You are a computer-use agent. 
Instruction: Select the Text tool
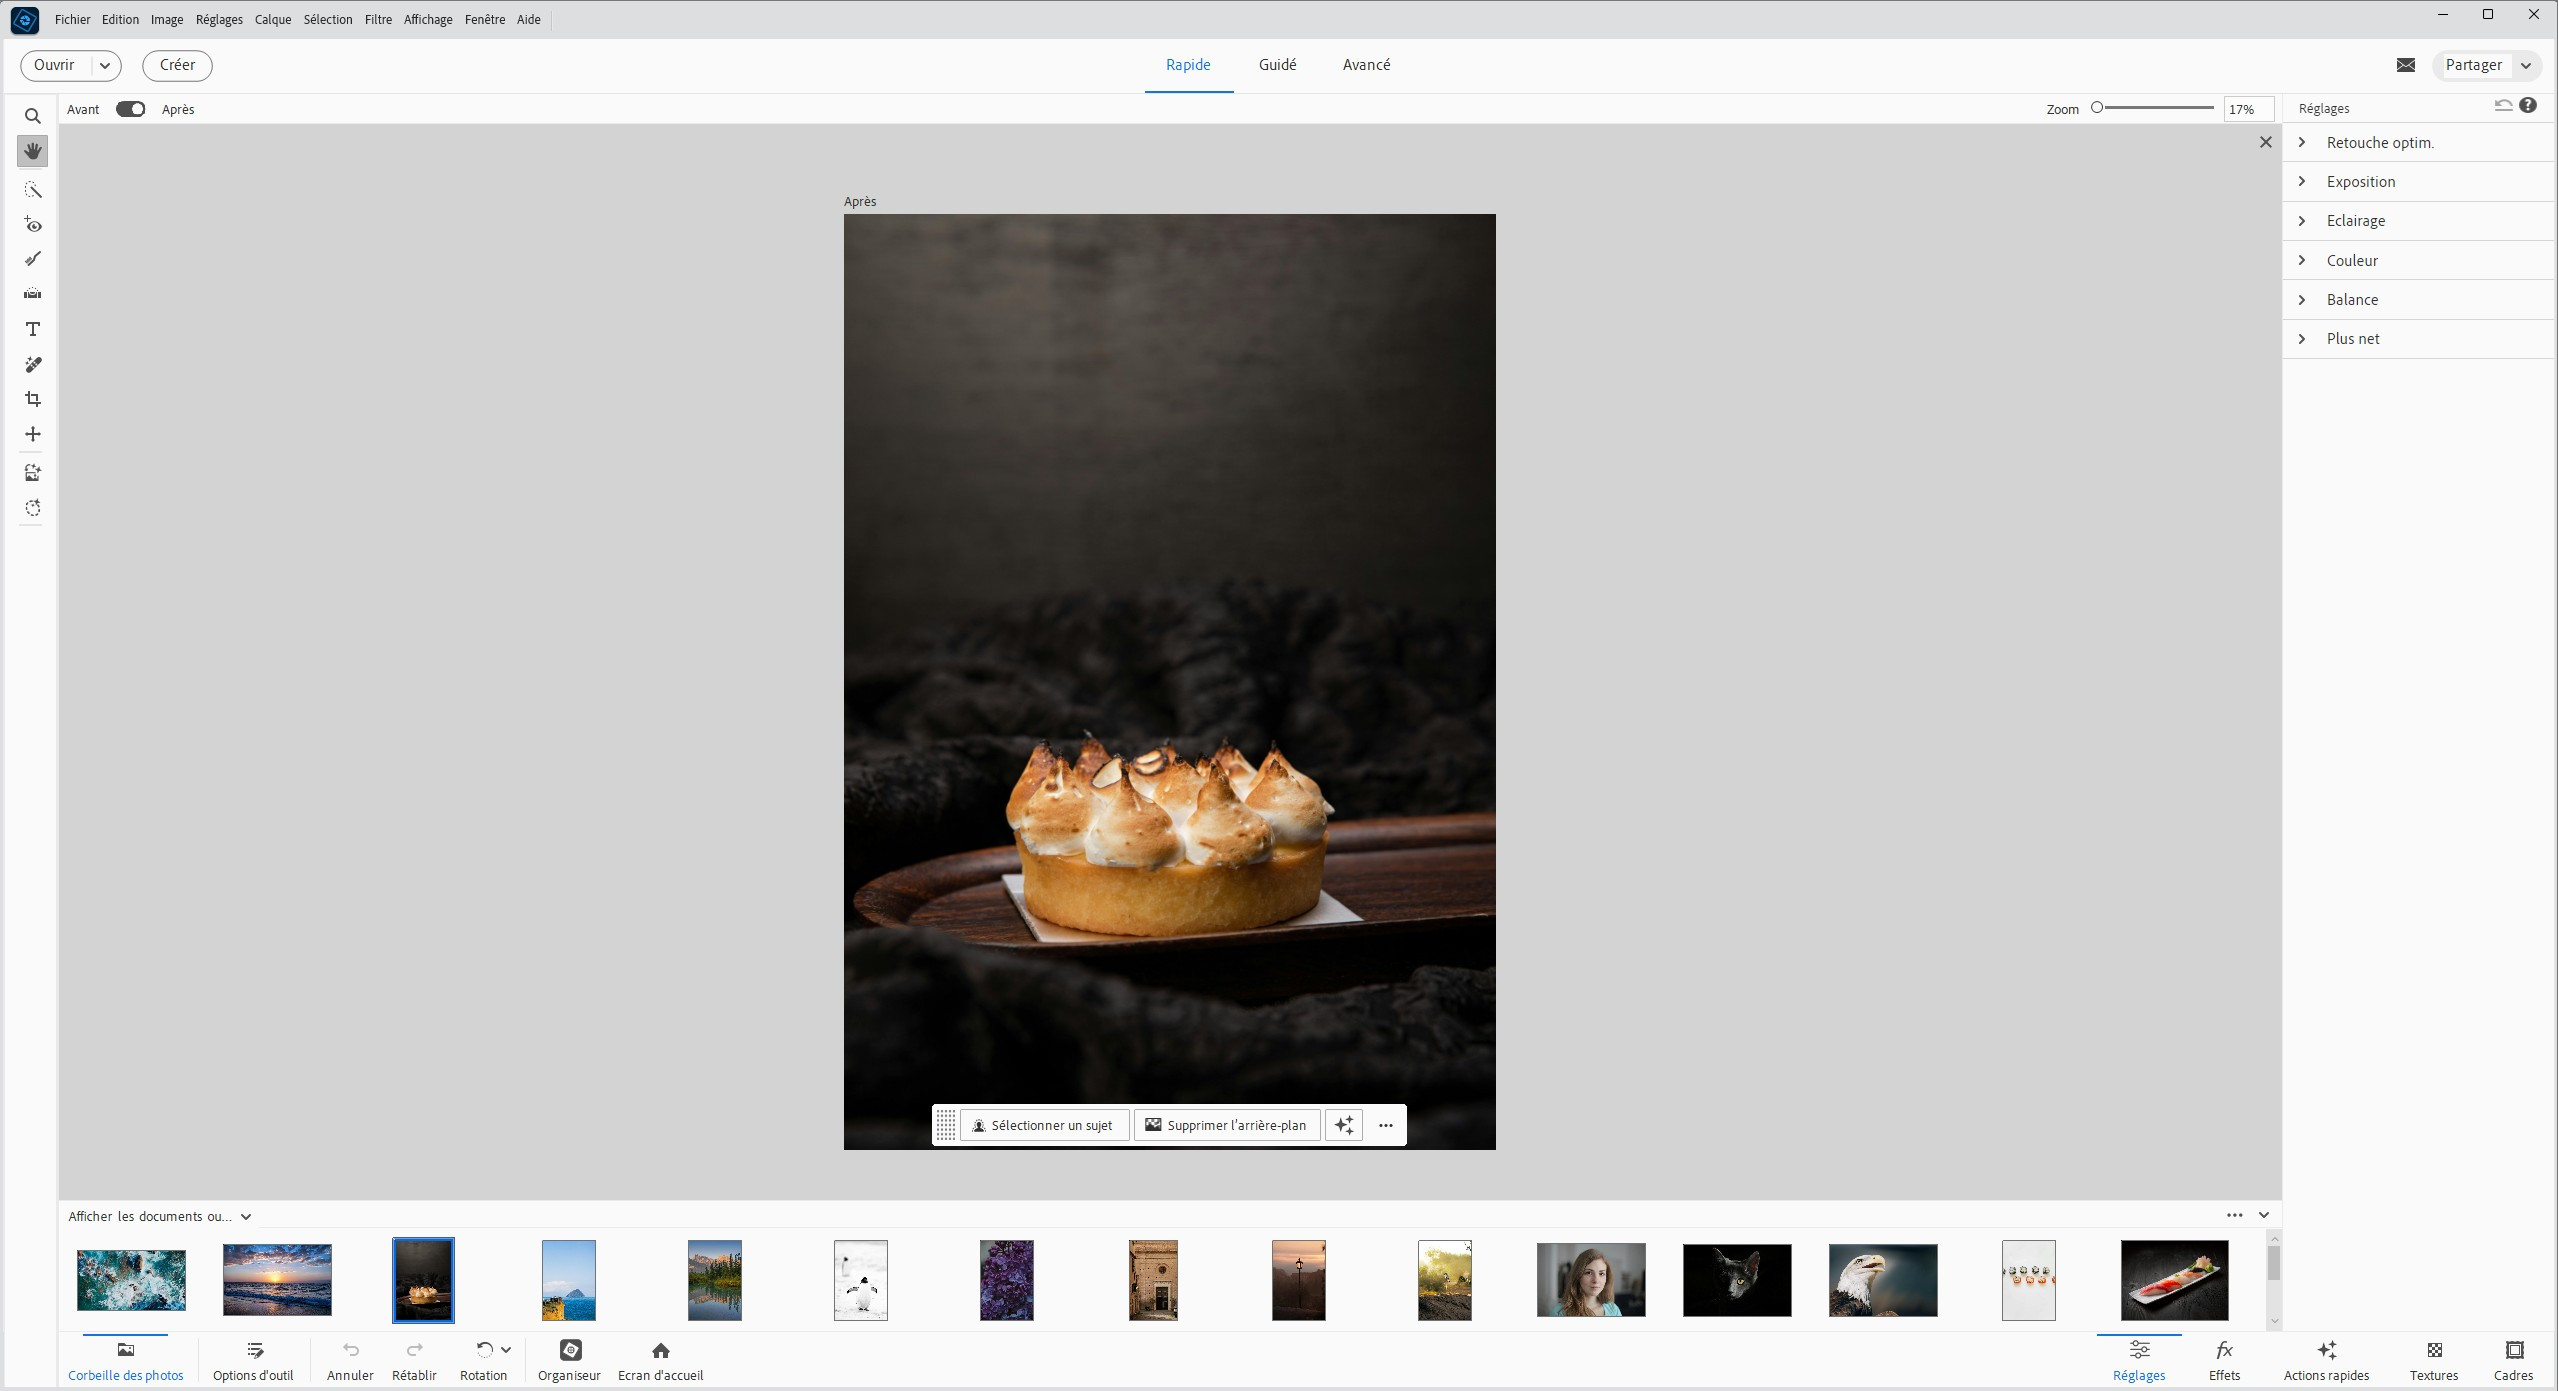[32, 329]
